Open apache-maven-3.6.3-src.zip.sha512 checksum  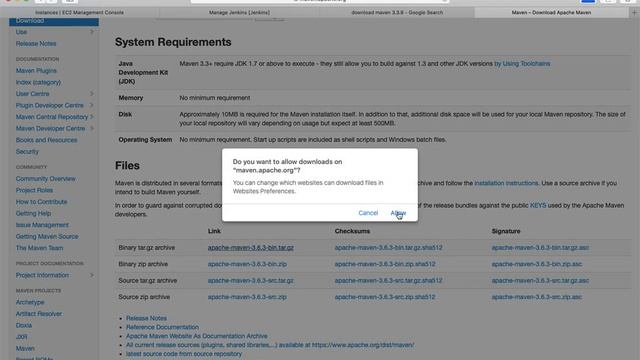coord(385,297)
